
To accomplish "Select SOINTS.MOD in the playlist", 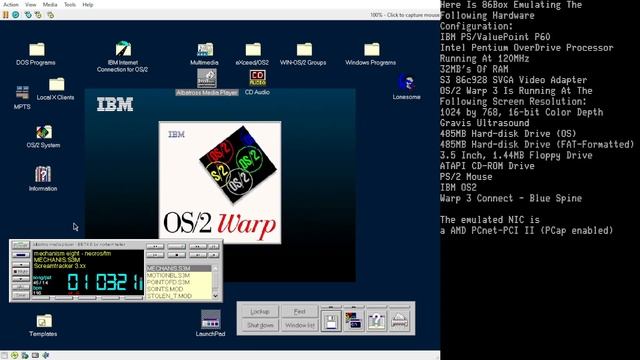I will (179, 289).
